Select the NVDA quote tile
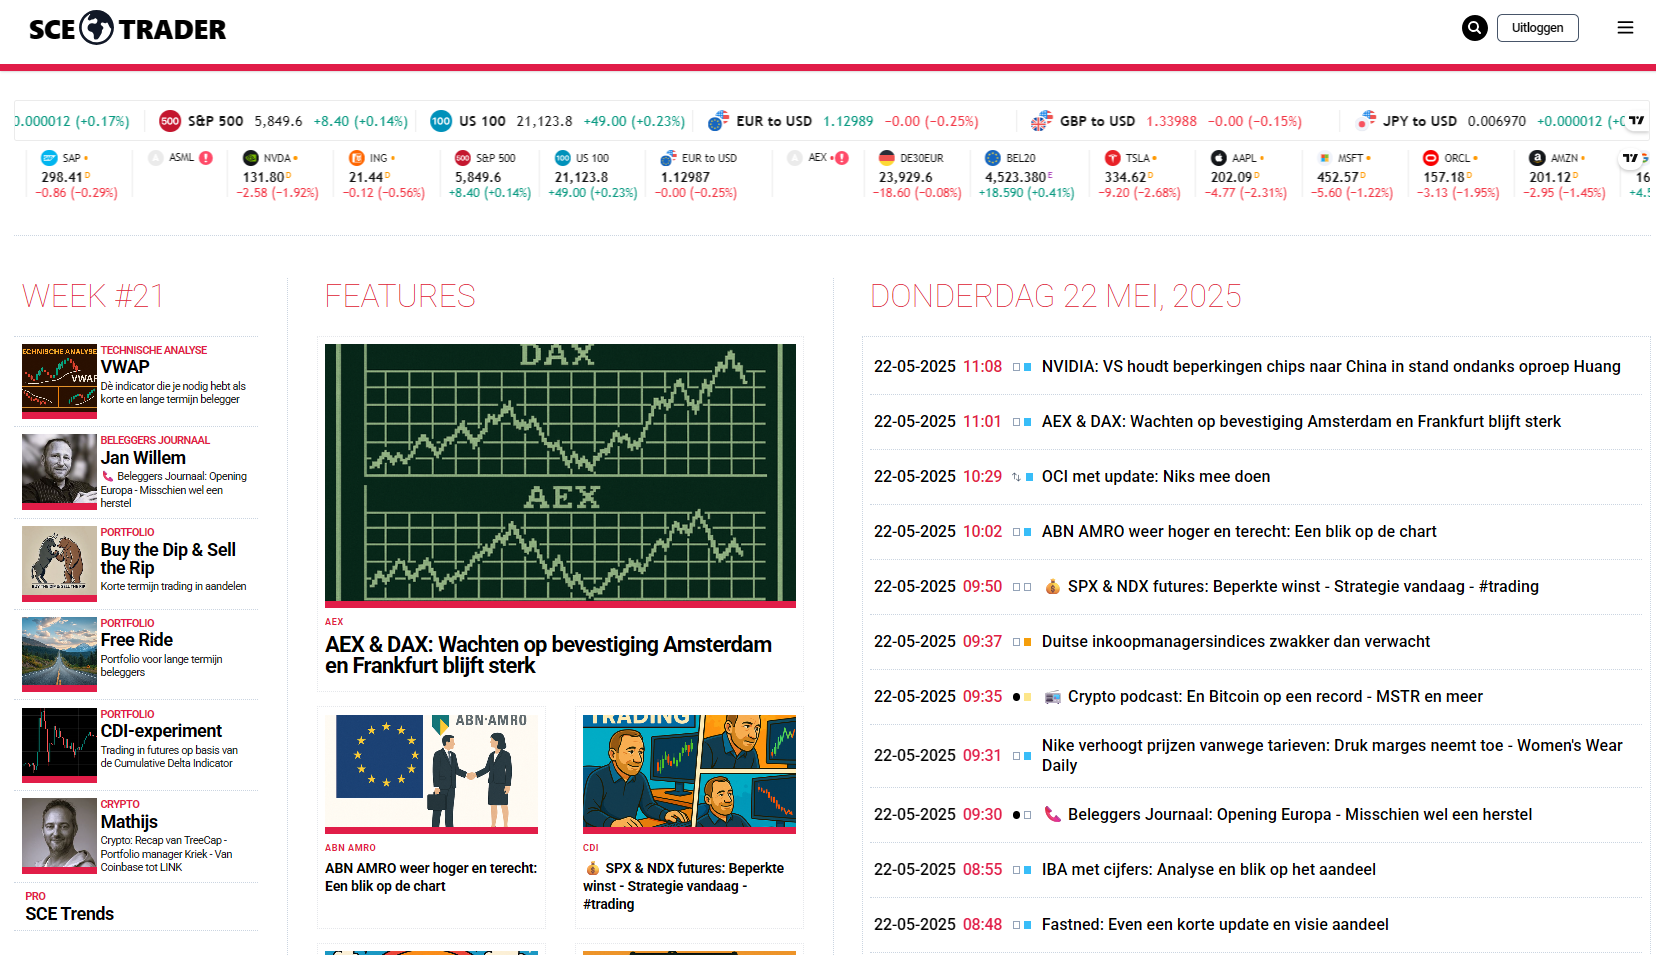This screenshot has width=1656, height=955. pos(277,174)
